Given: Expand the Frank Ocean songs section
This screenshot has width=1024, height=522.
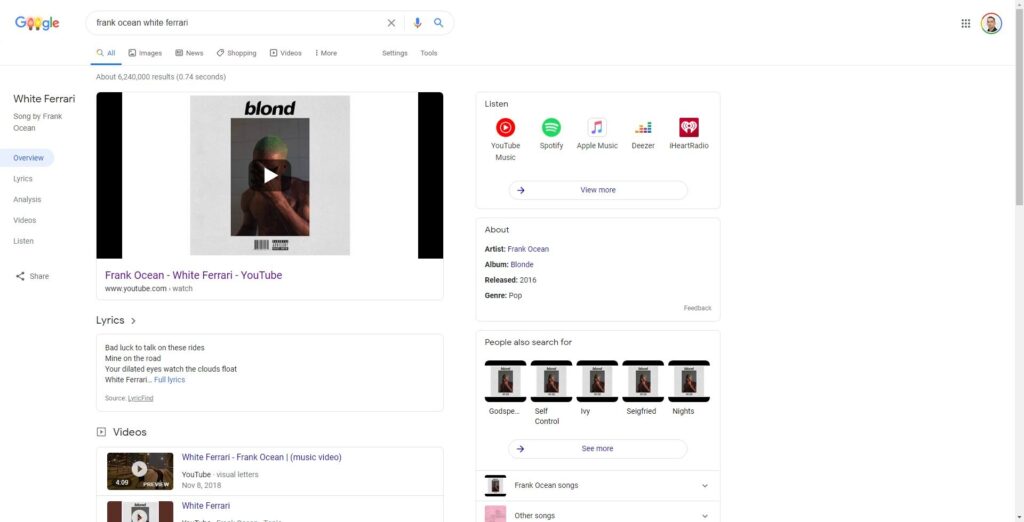Looking at the screenshot, I should pos(704,486).
